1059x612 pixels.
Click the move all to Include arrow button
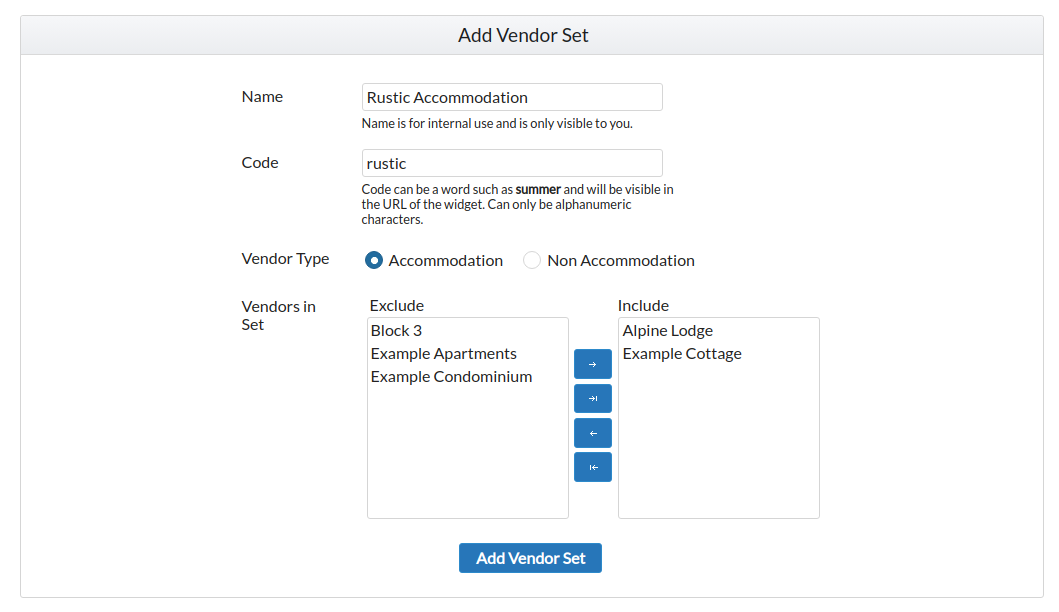pos(592,398)
